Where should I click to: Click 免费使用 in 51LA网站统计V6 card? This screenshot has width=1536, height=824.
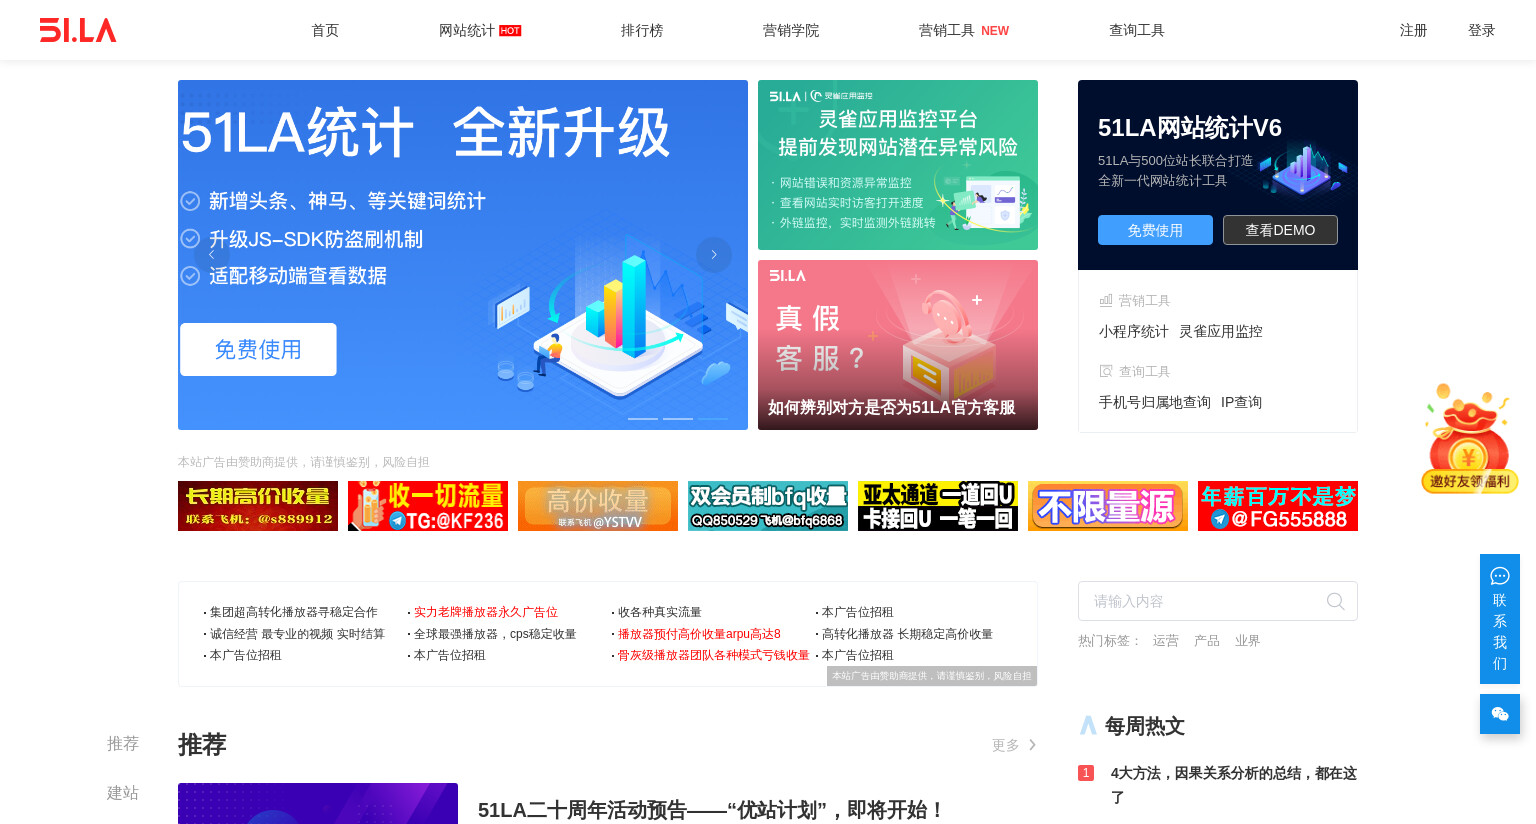point(1155,230)
